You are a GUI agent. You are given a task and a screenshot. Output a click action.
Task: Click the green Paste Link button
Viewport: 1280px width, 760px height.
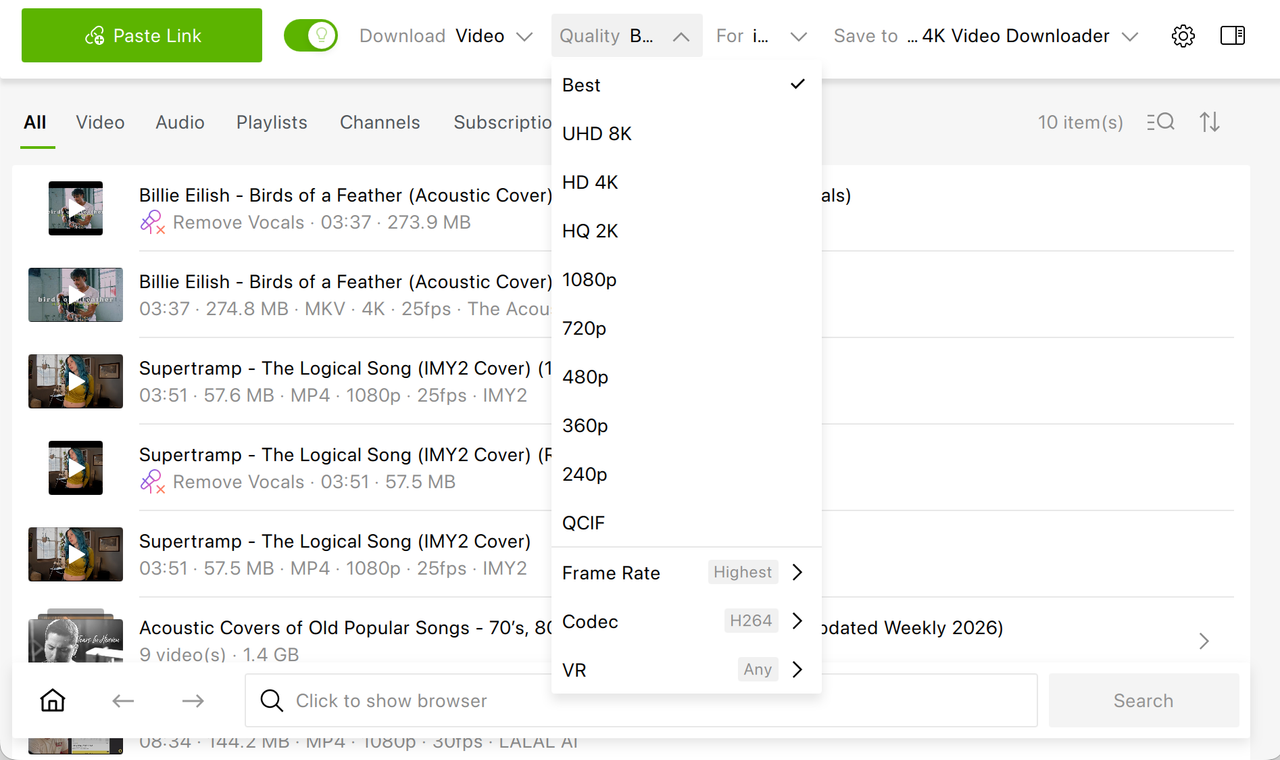(x=142, y=36)
